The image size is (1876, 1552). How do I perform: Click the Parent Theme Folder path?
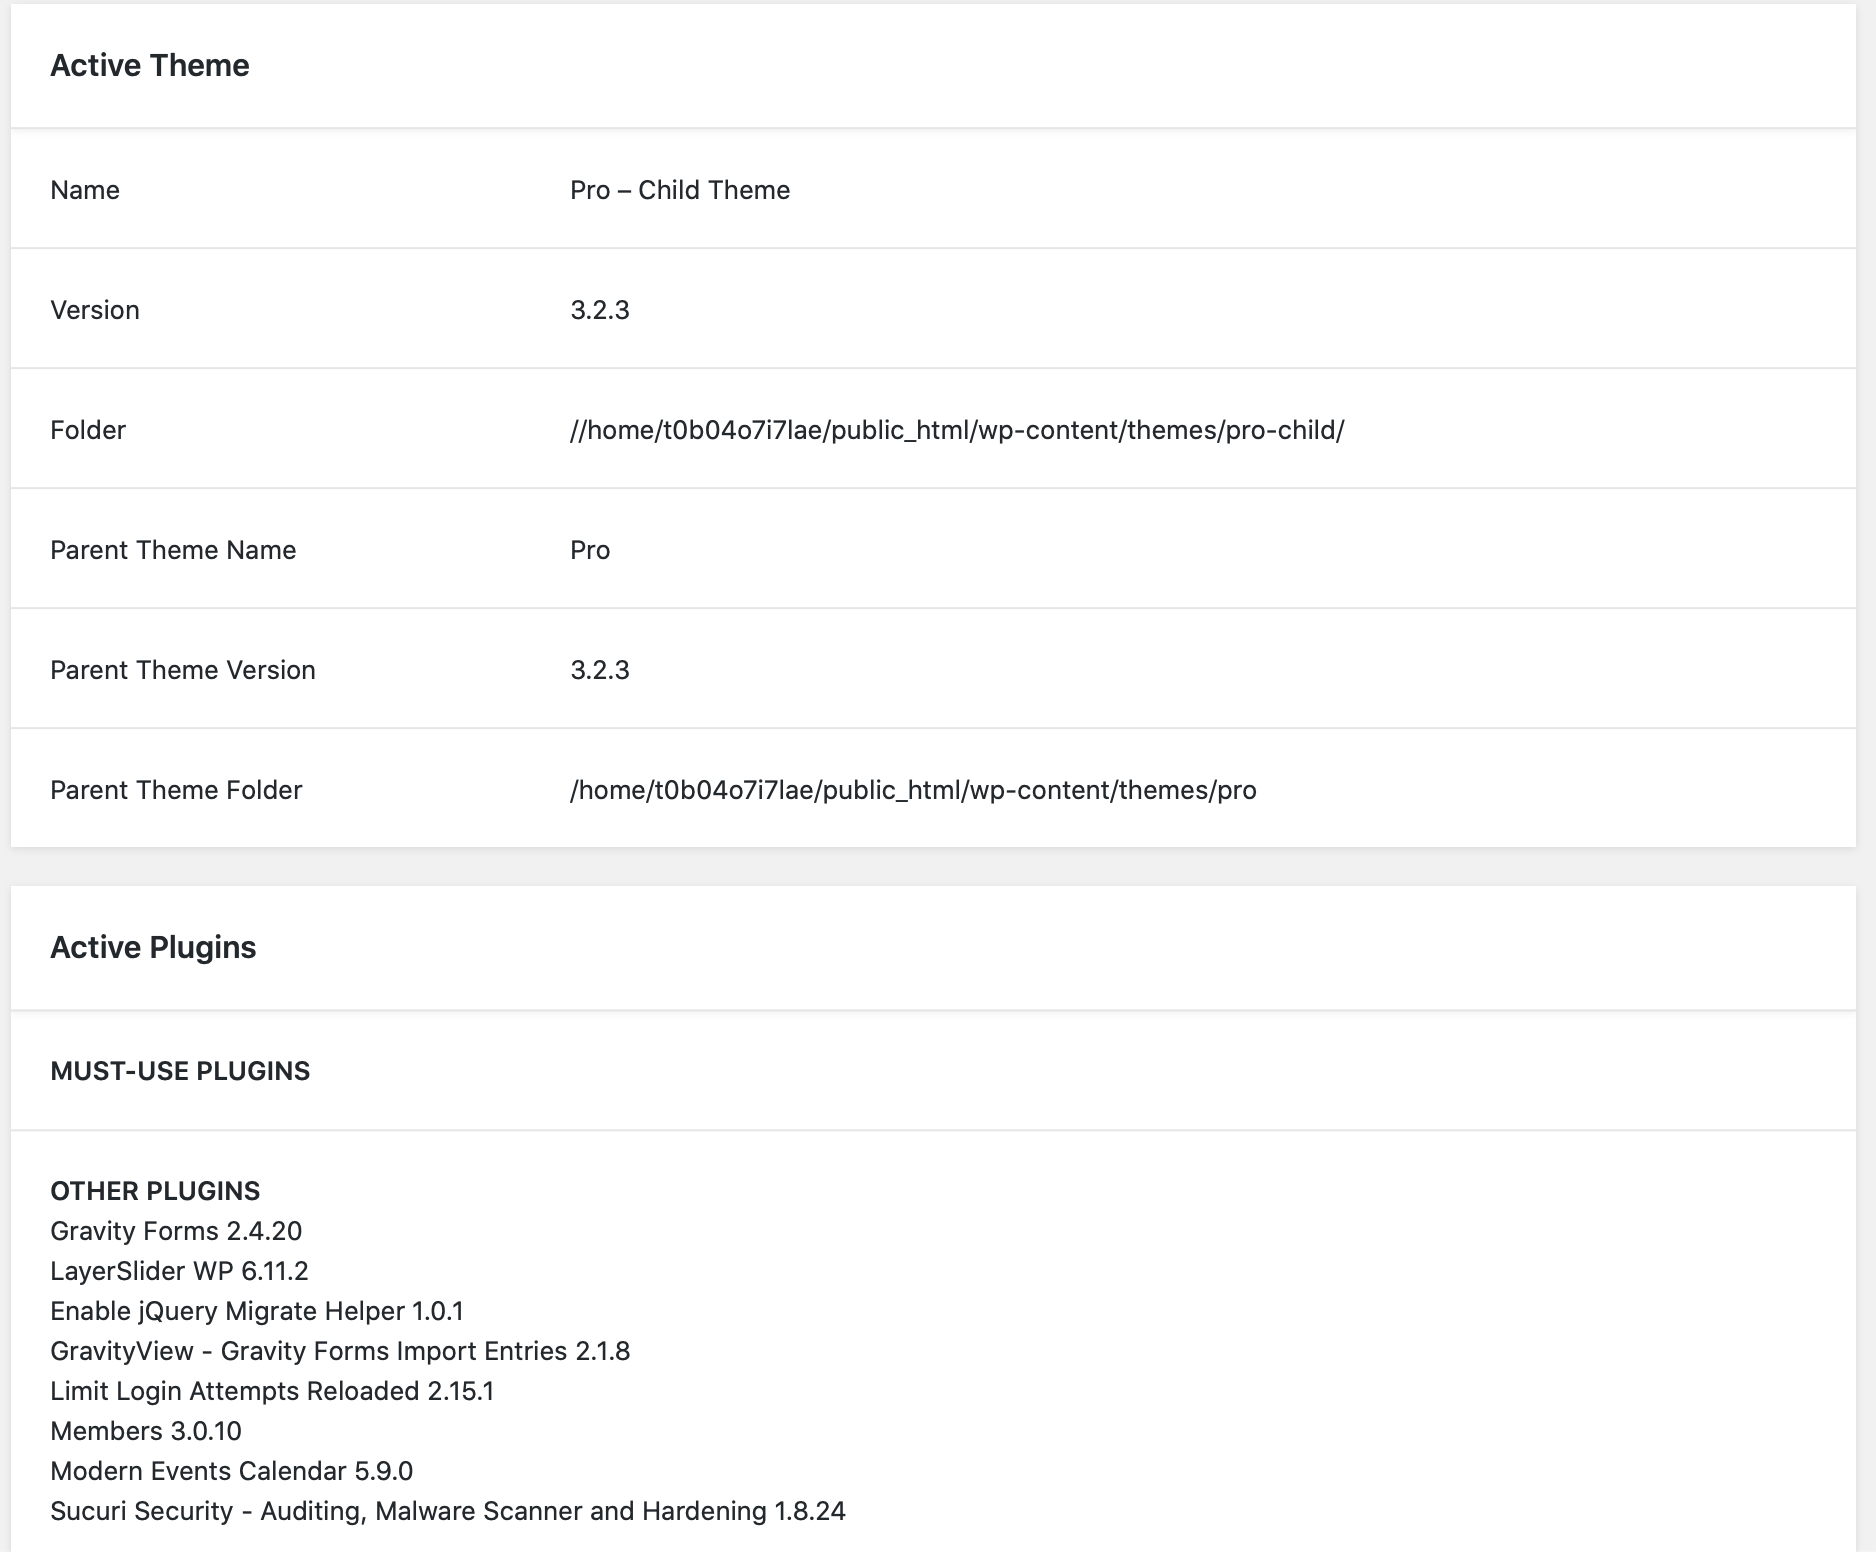tap(913, 790)
